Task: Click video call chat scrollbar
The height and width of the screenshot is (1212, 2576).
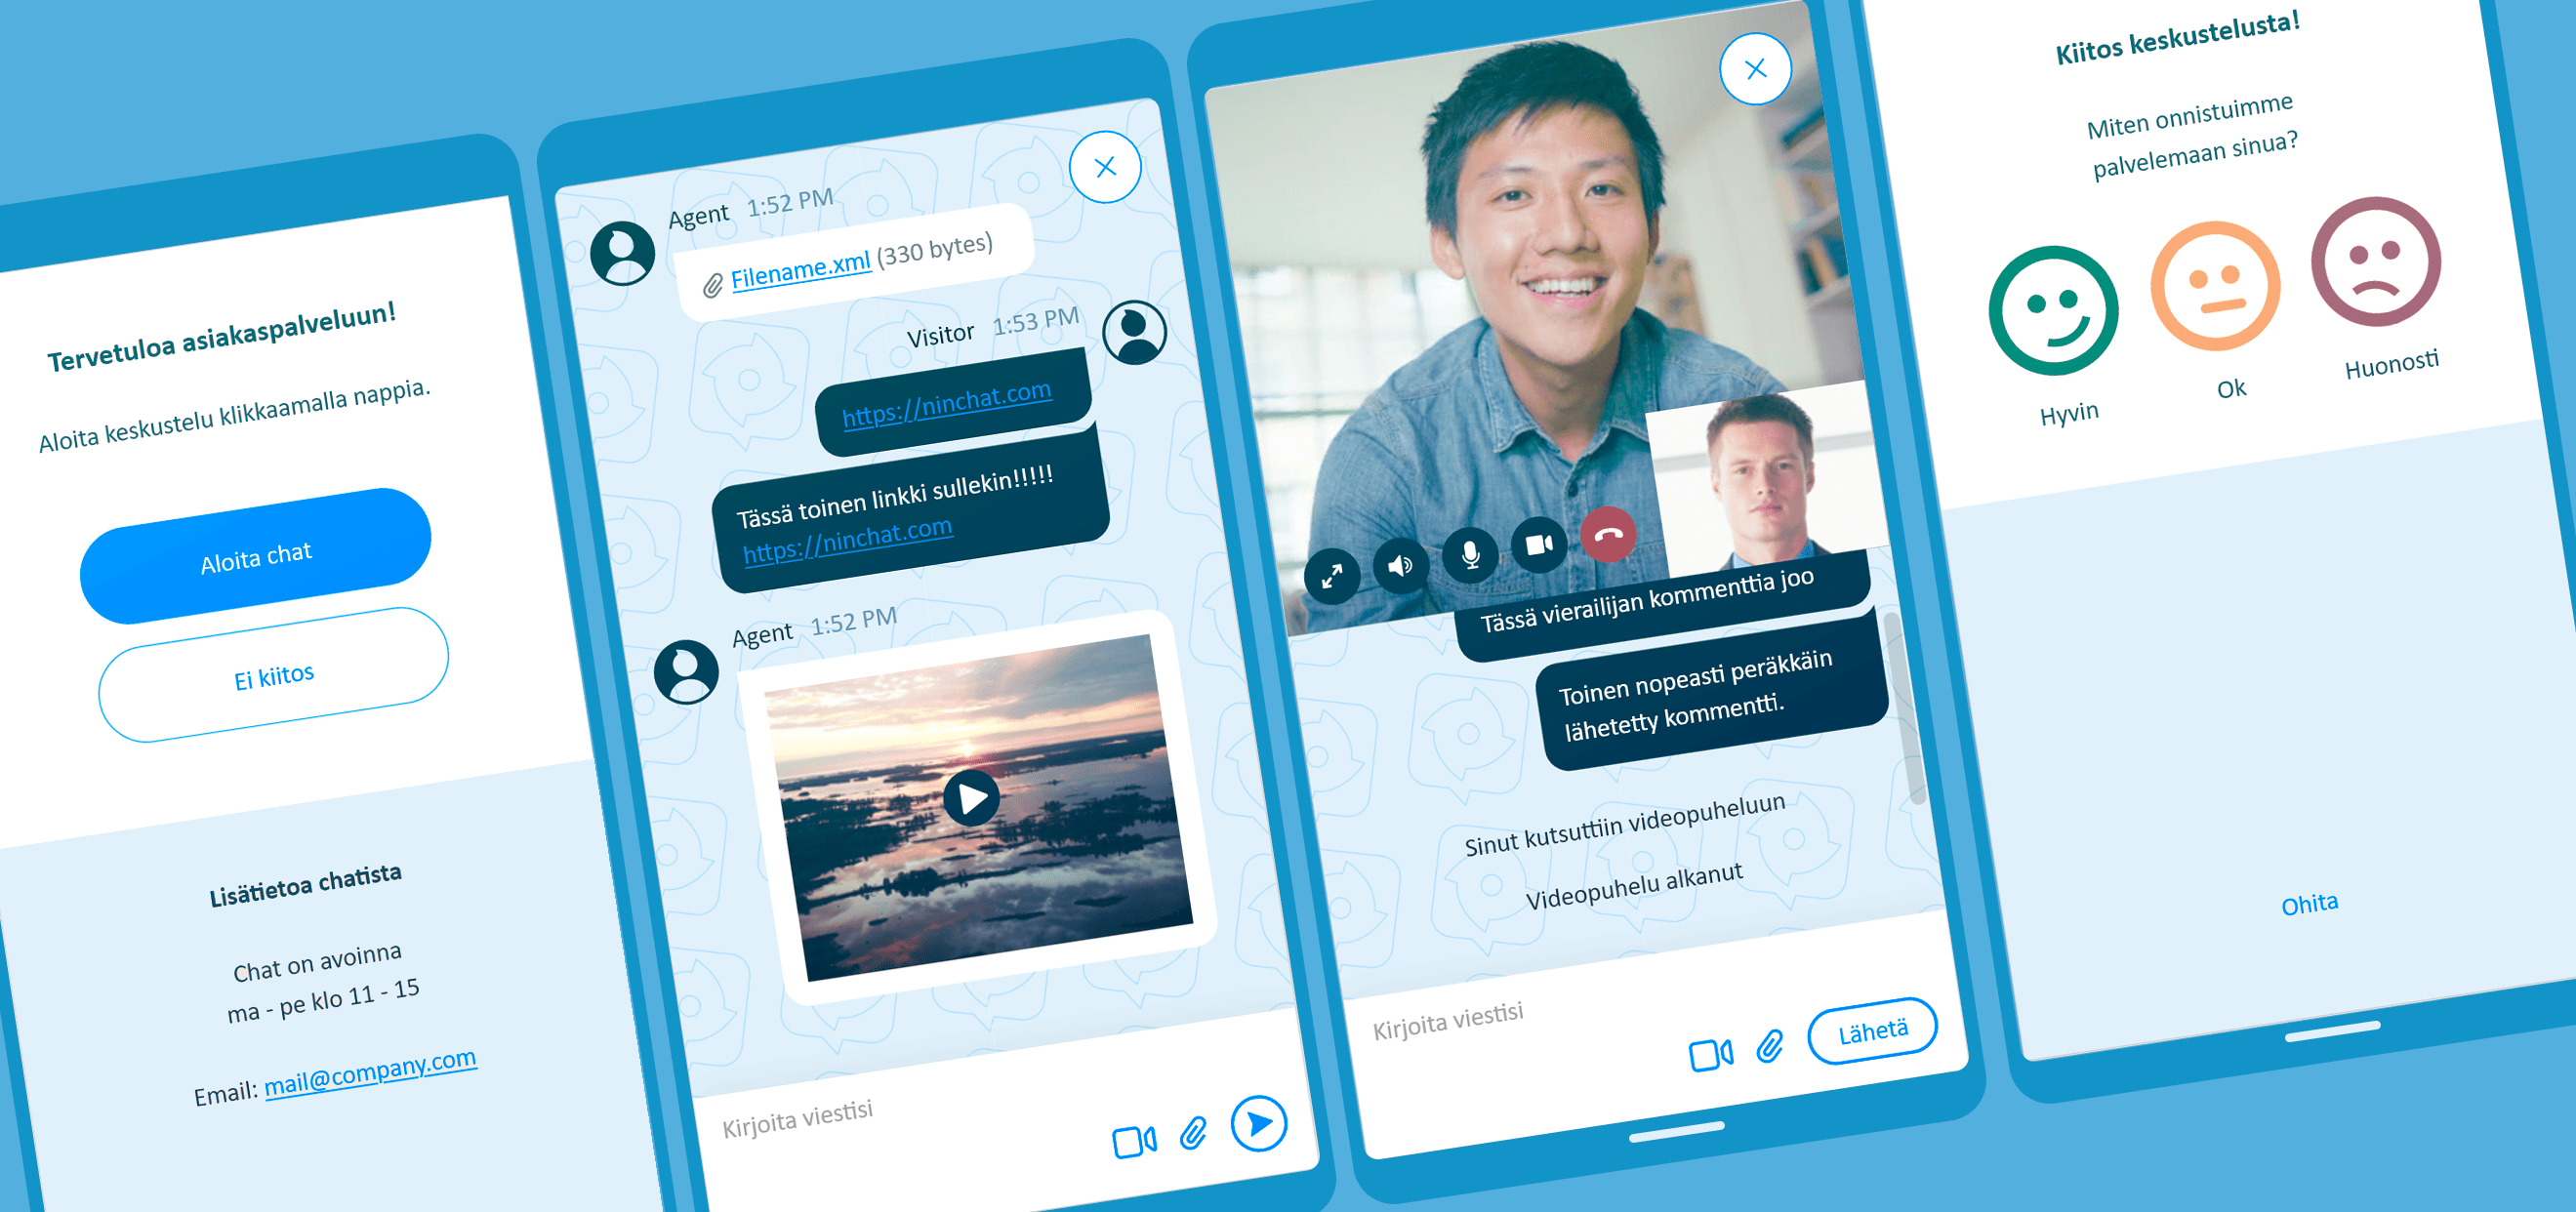Action: (1907, 708)
